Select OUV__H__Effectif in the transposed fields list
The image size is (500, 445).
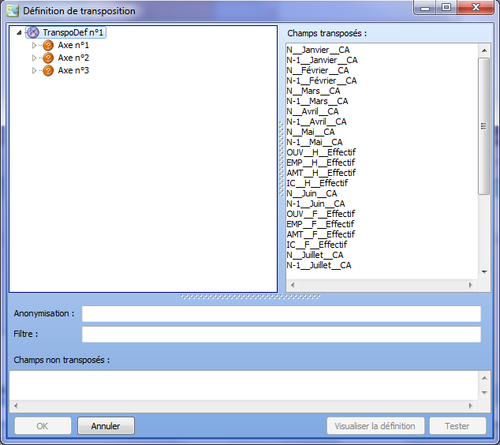click(x=321, y=152)
